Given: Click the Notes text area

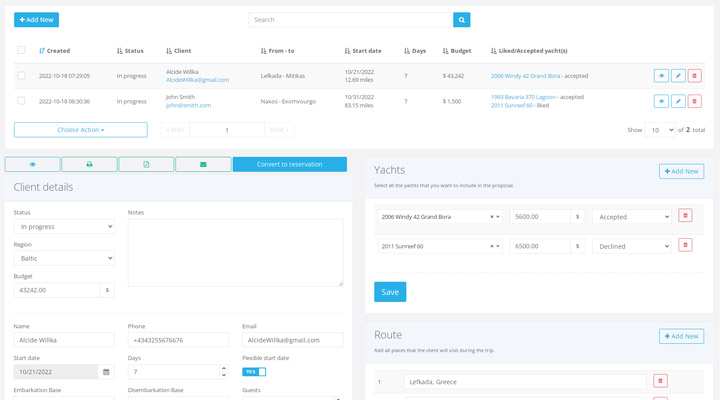Looking at the screenshot, I should coord(236,253).
